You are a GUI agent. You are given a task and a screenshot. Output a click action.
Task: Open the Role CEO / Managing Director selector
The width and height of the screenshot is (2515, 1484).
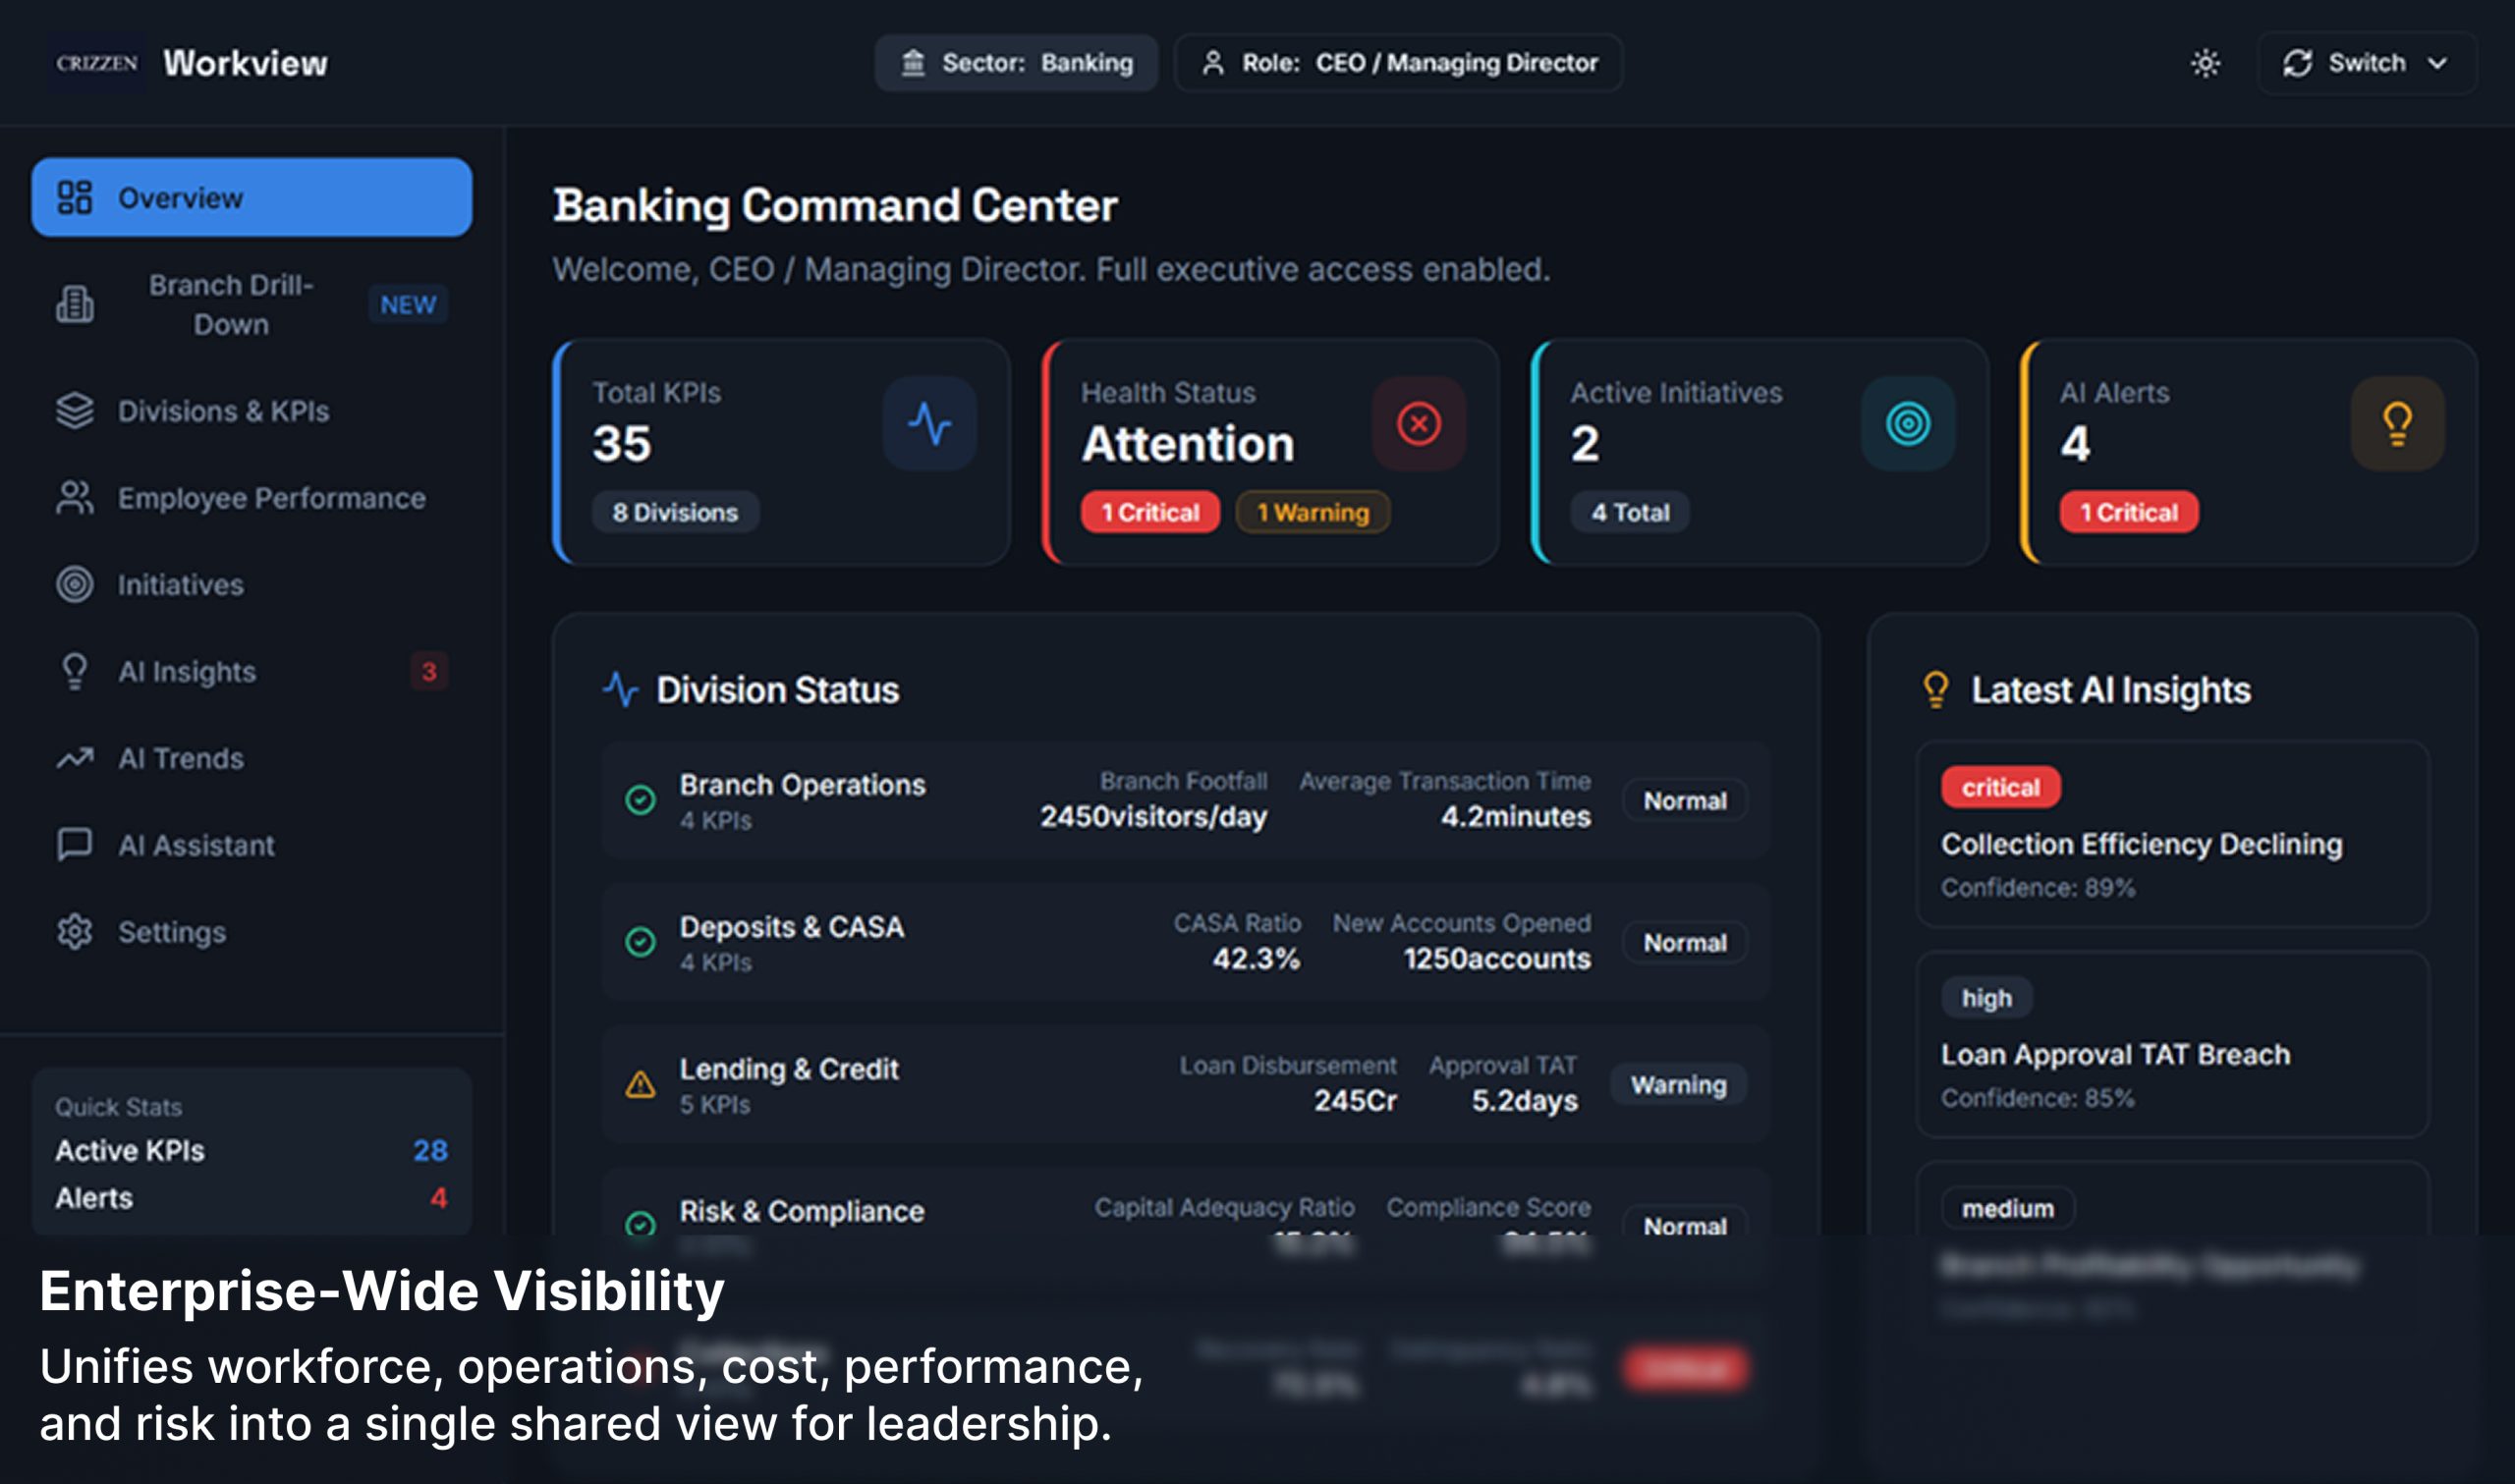tap(1398, 63)
